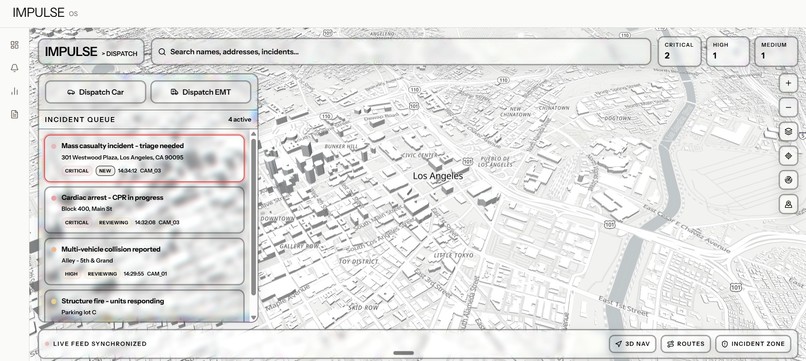Click CRITICAL badge on Mass casualty card
The width and height of the screenshot is (806, 361).
point(77,171)
